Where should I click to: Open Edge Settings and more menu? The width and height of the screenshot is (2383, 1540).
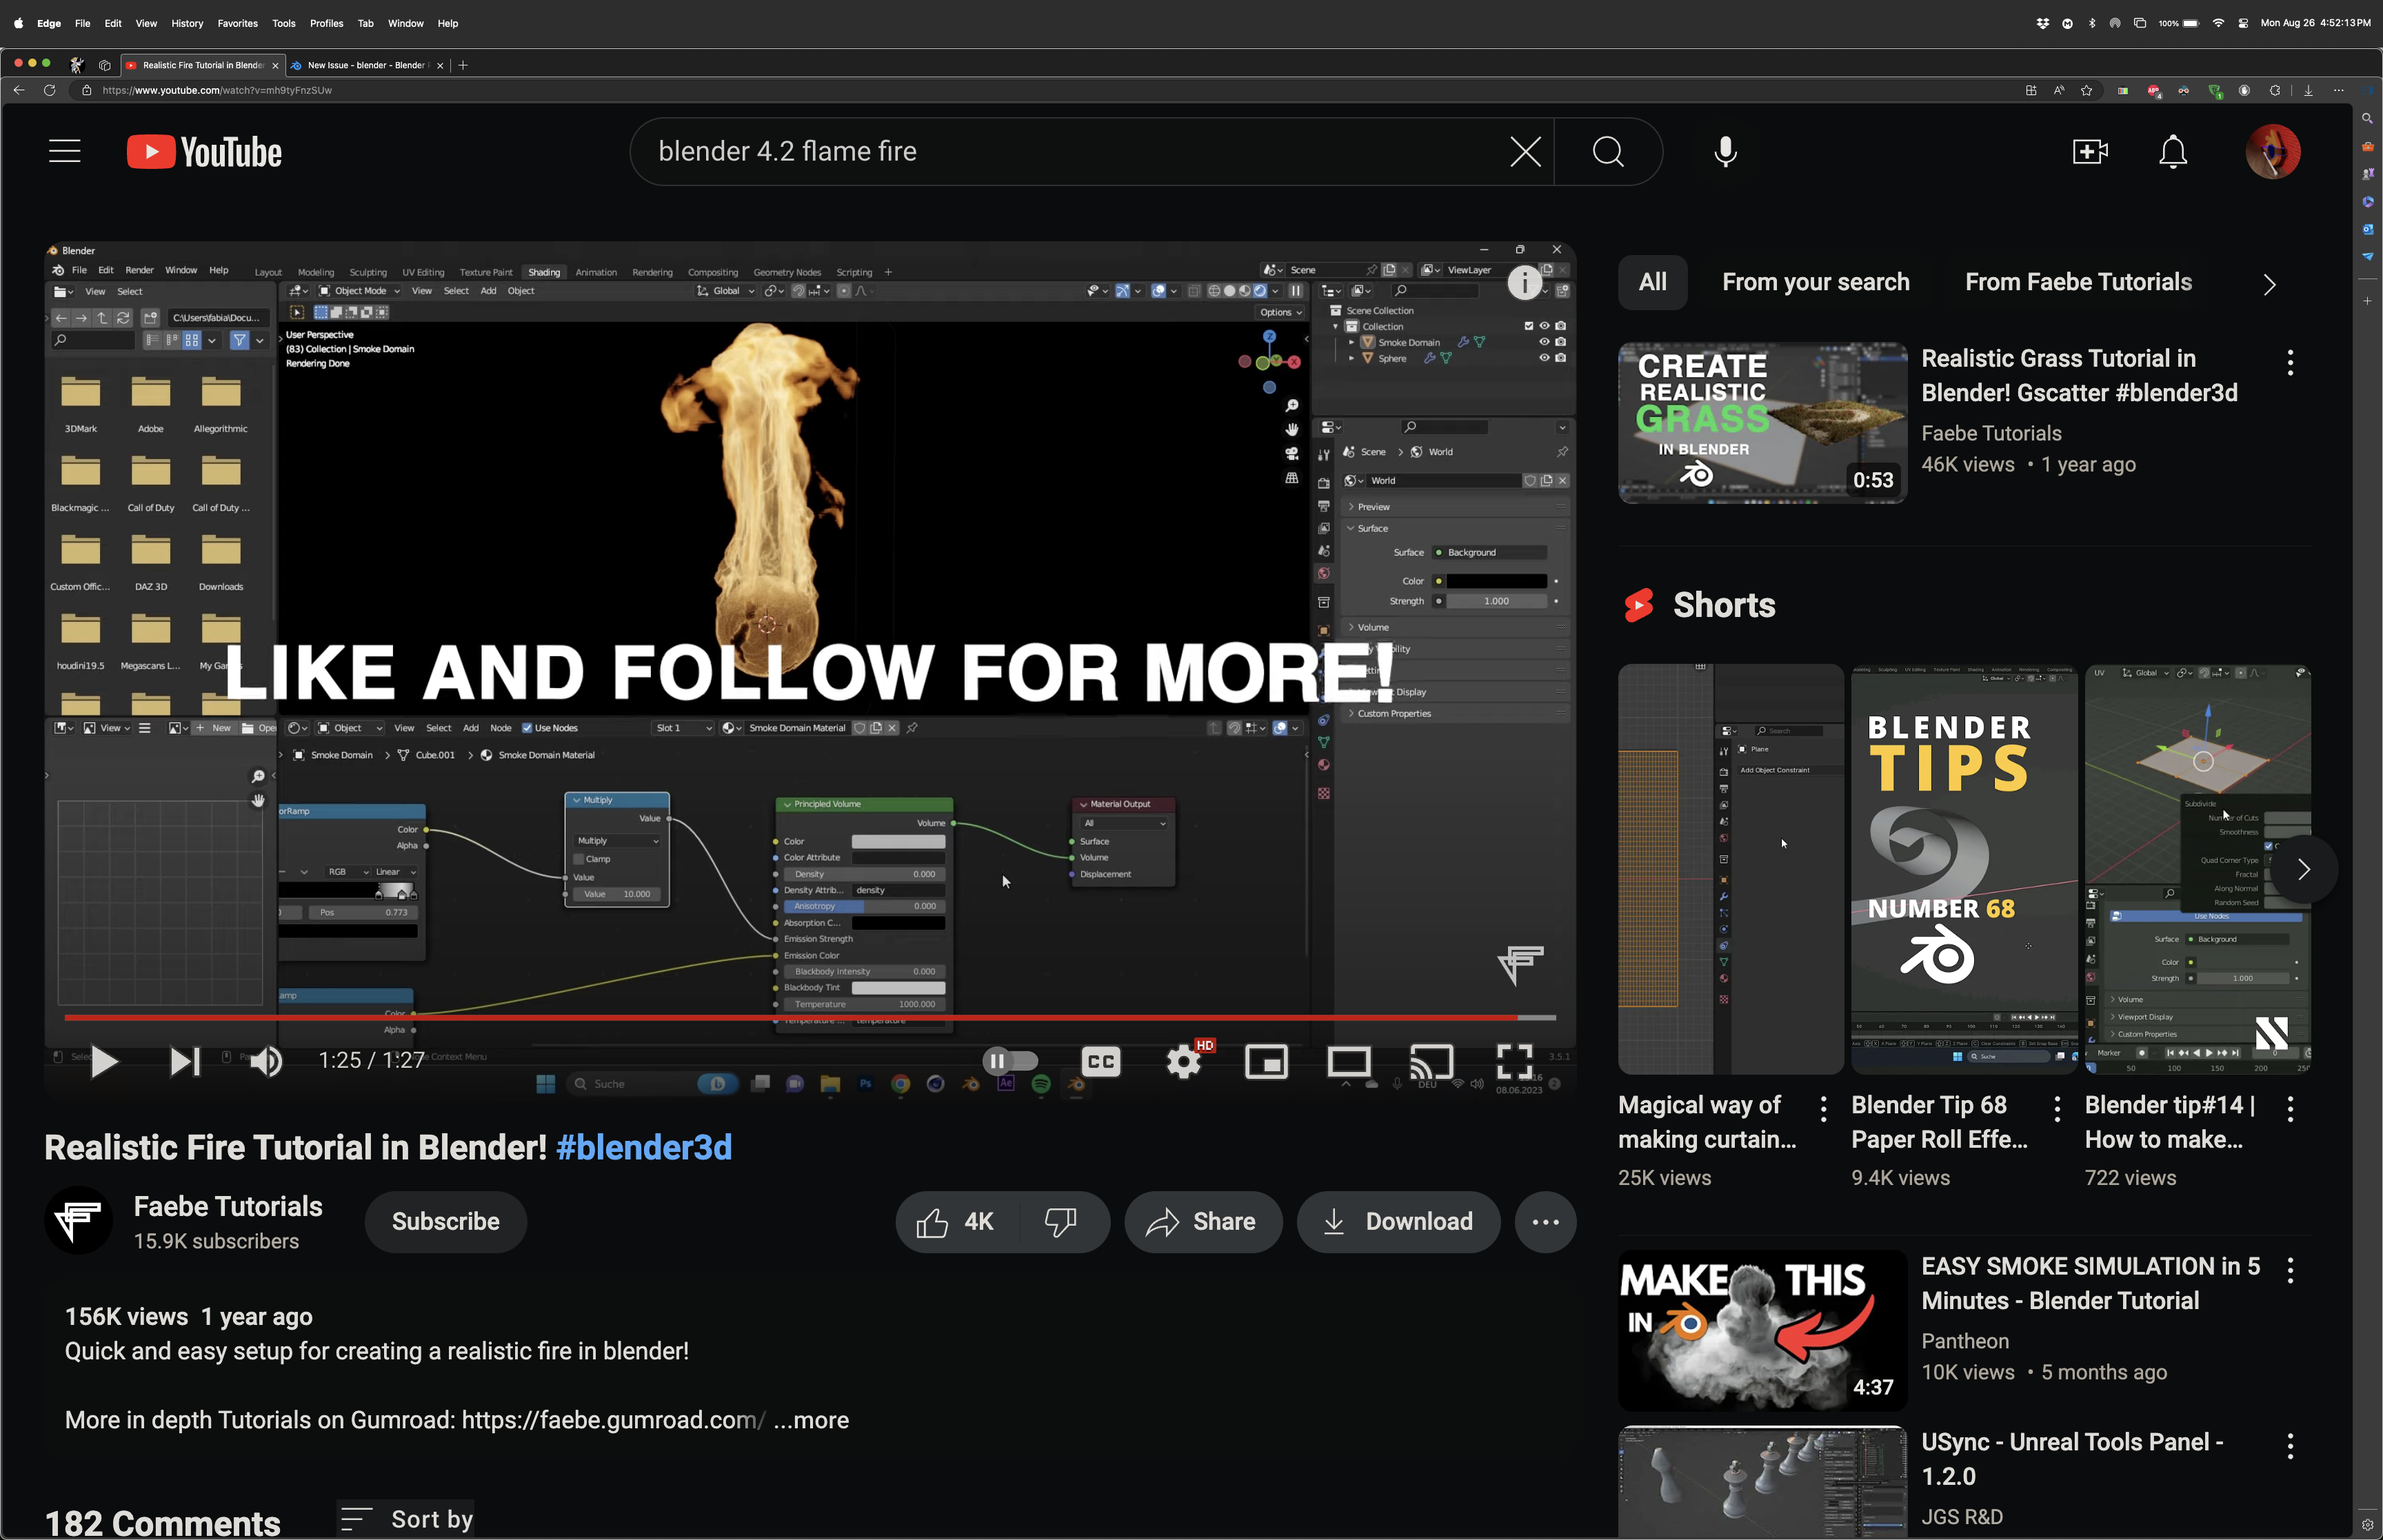(2338, 90)
